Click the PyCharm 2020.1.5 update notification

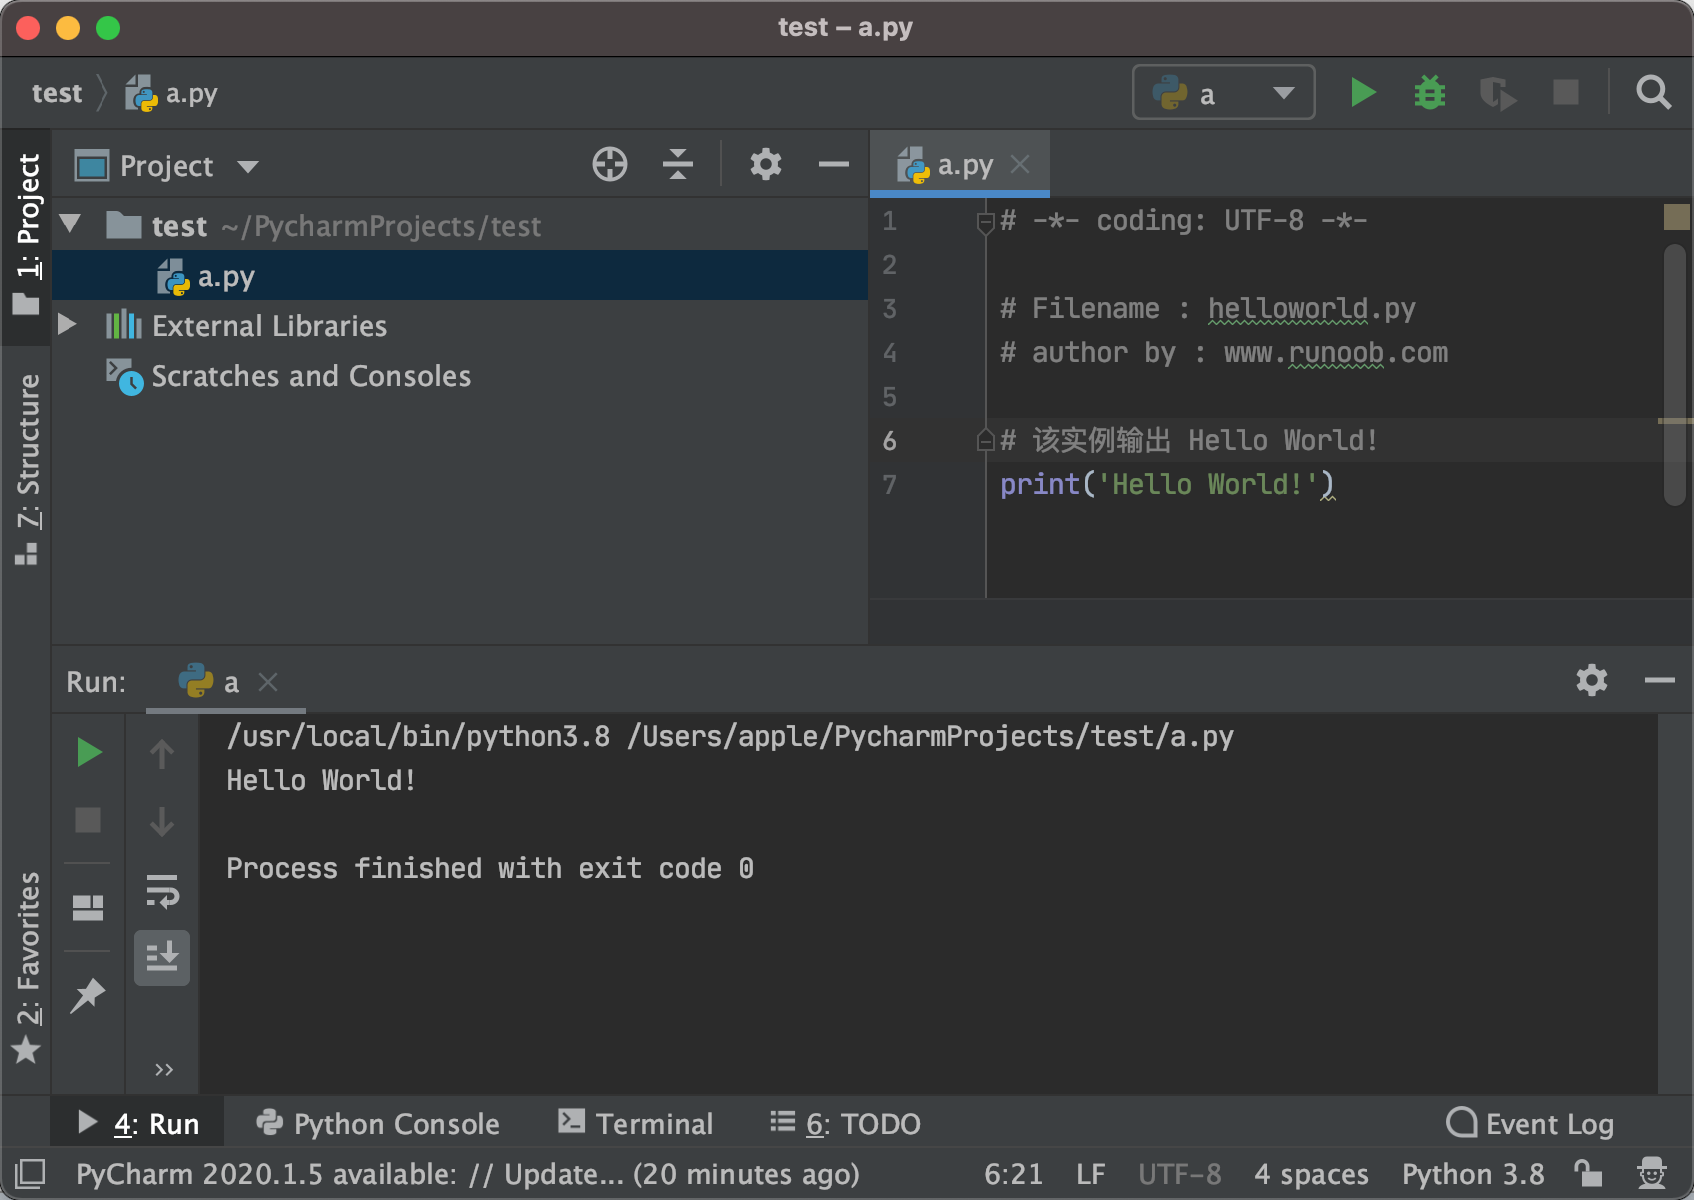pos(468,1173)
